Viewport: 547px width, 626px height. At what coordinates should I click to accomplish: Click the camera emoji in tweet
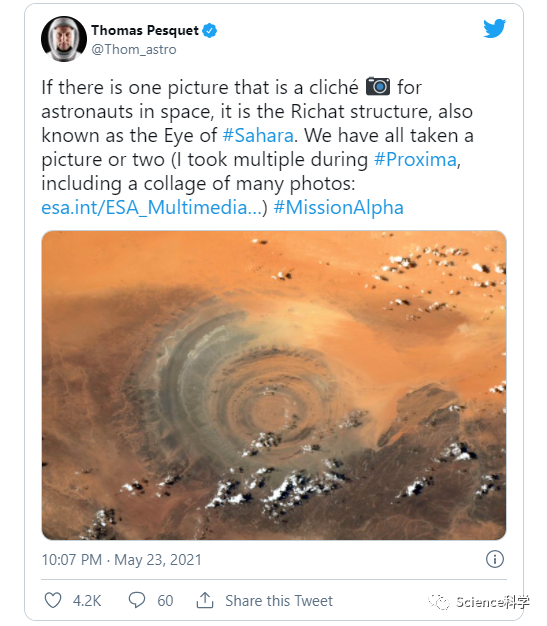[x=378, y=86]
